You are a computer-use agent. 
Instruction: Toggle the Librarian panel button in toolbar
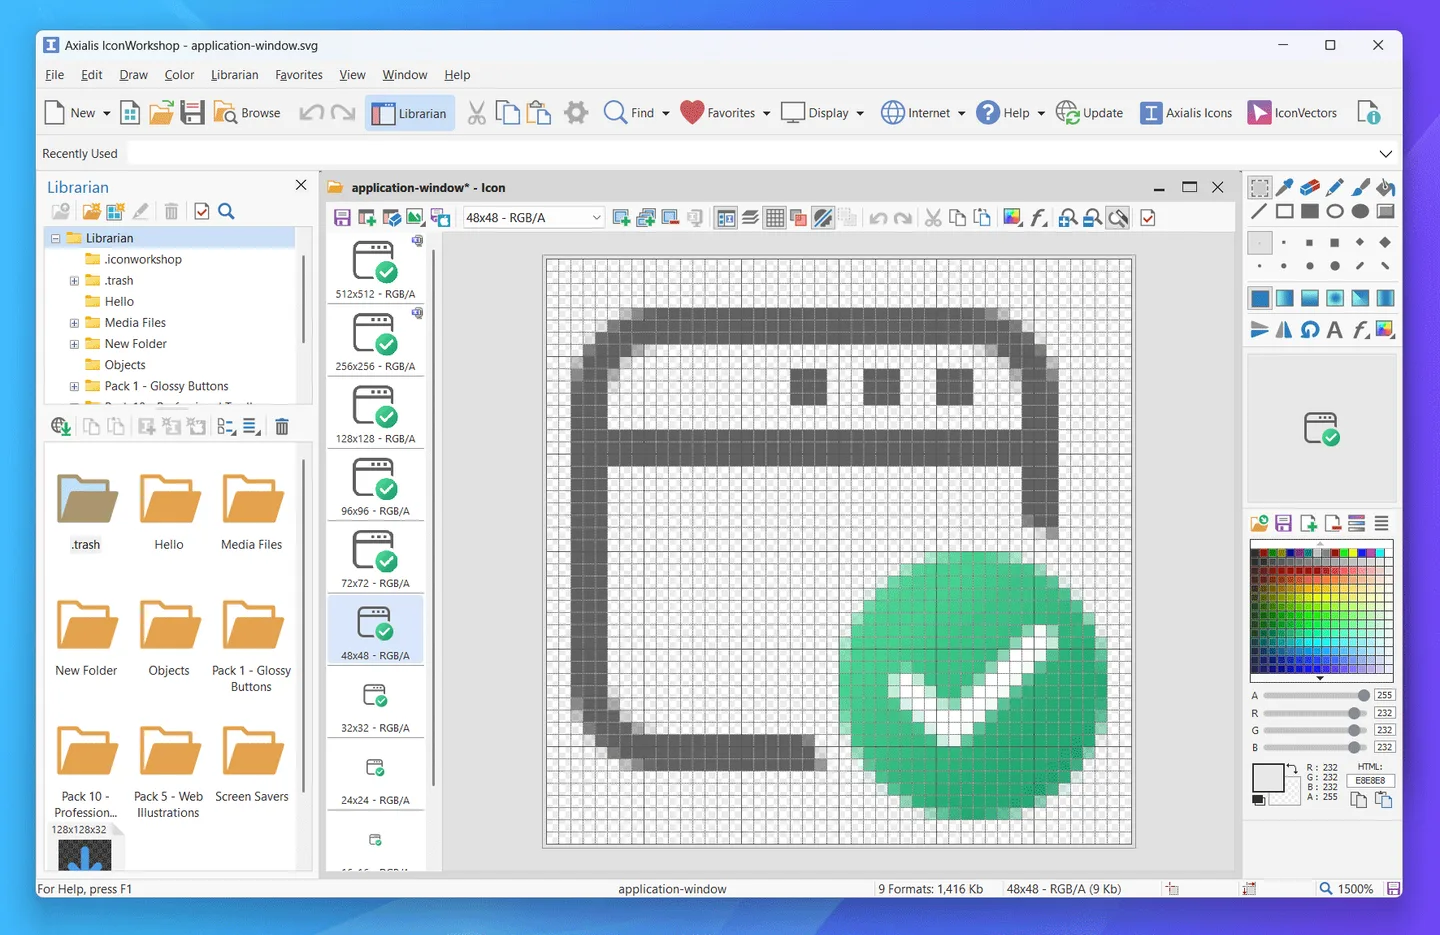(x=410, y=113)
